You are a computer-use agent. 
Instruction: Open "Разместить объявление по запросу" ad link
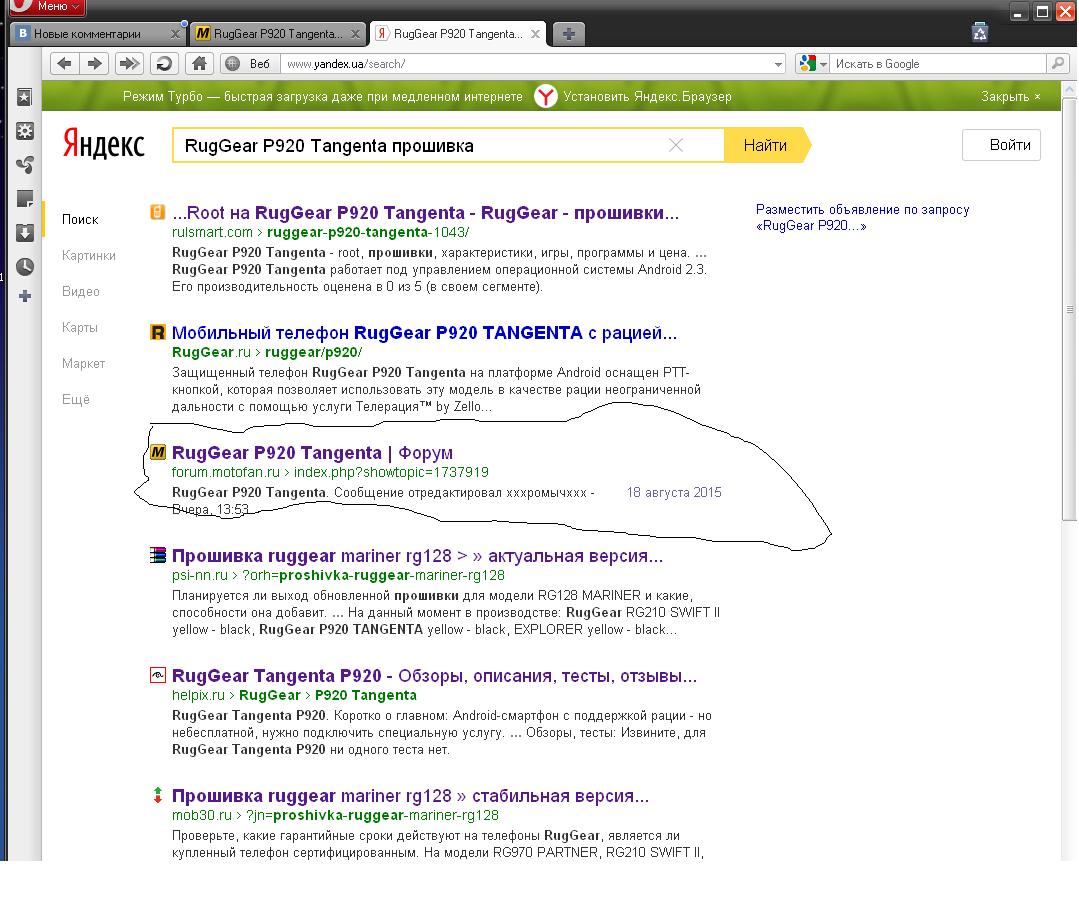point(862,217)
